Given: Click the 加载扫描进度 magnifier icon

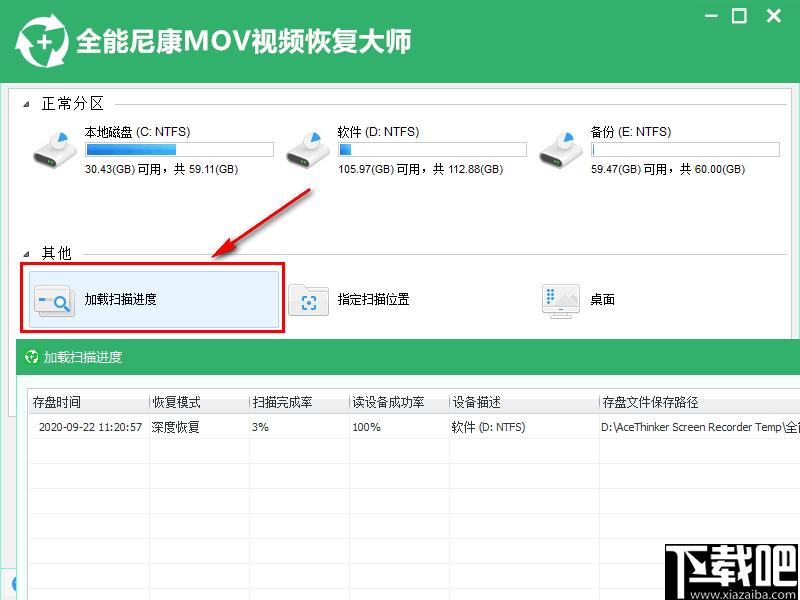Looking at the screenshot, I should click(55, 300).
